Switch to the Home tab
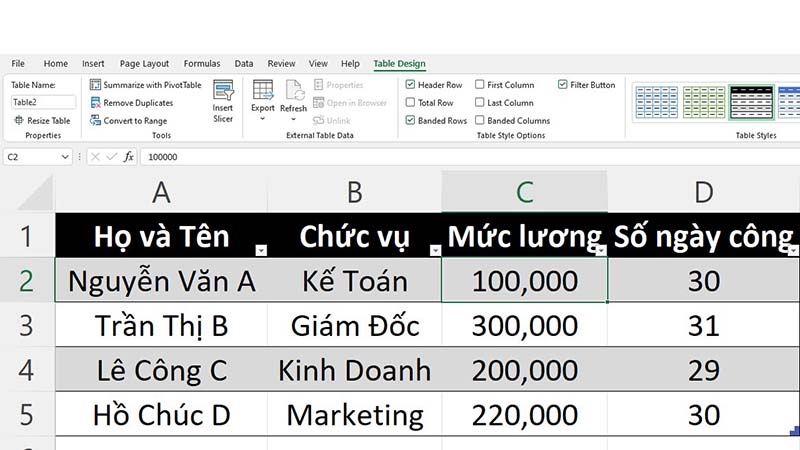 pos(56,64)
